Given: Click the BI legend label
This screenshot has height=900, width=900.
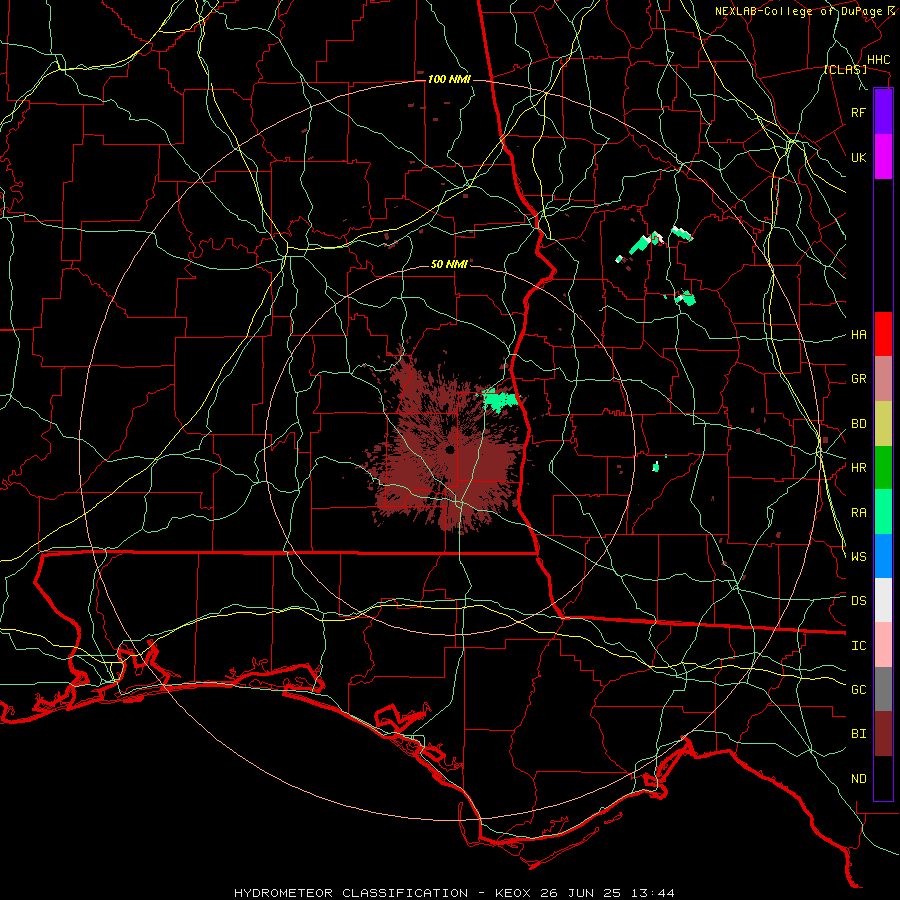Looking at the screenshot, I should point(858,734).
